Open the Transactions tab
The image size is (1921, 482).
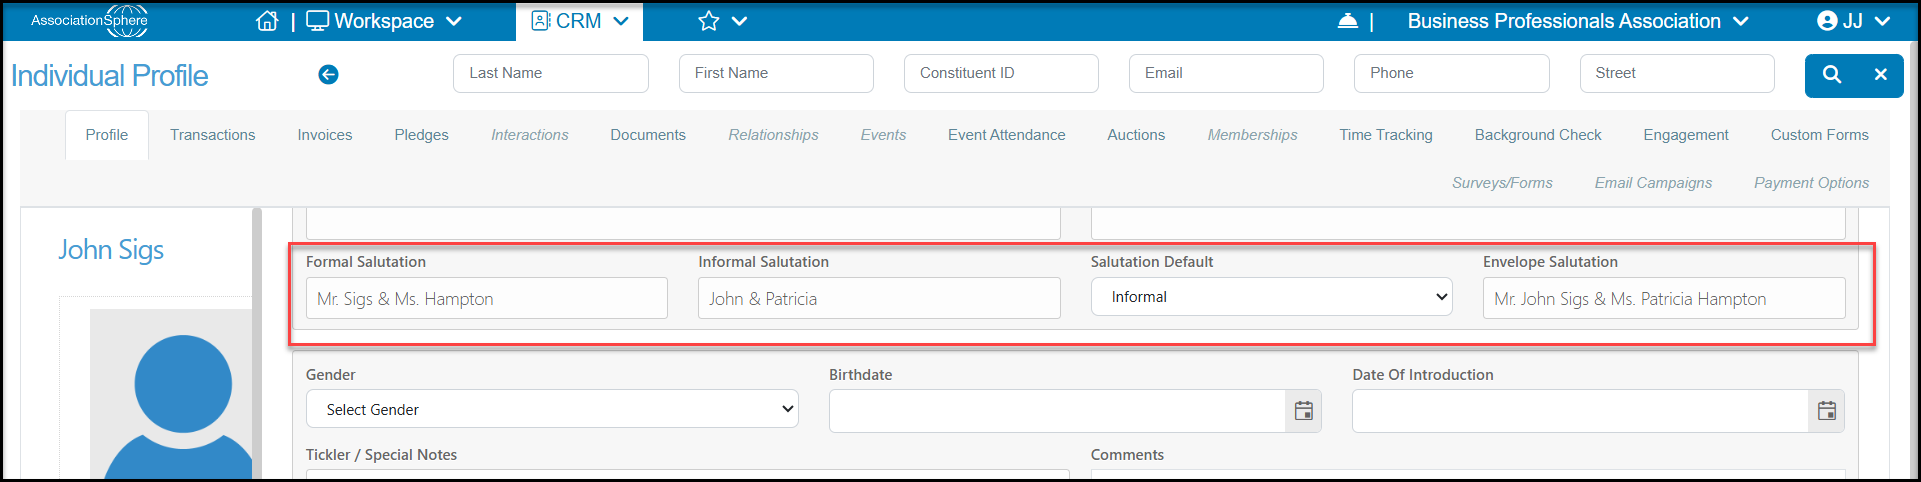click(213, 135)
